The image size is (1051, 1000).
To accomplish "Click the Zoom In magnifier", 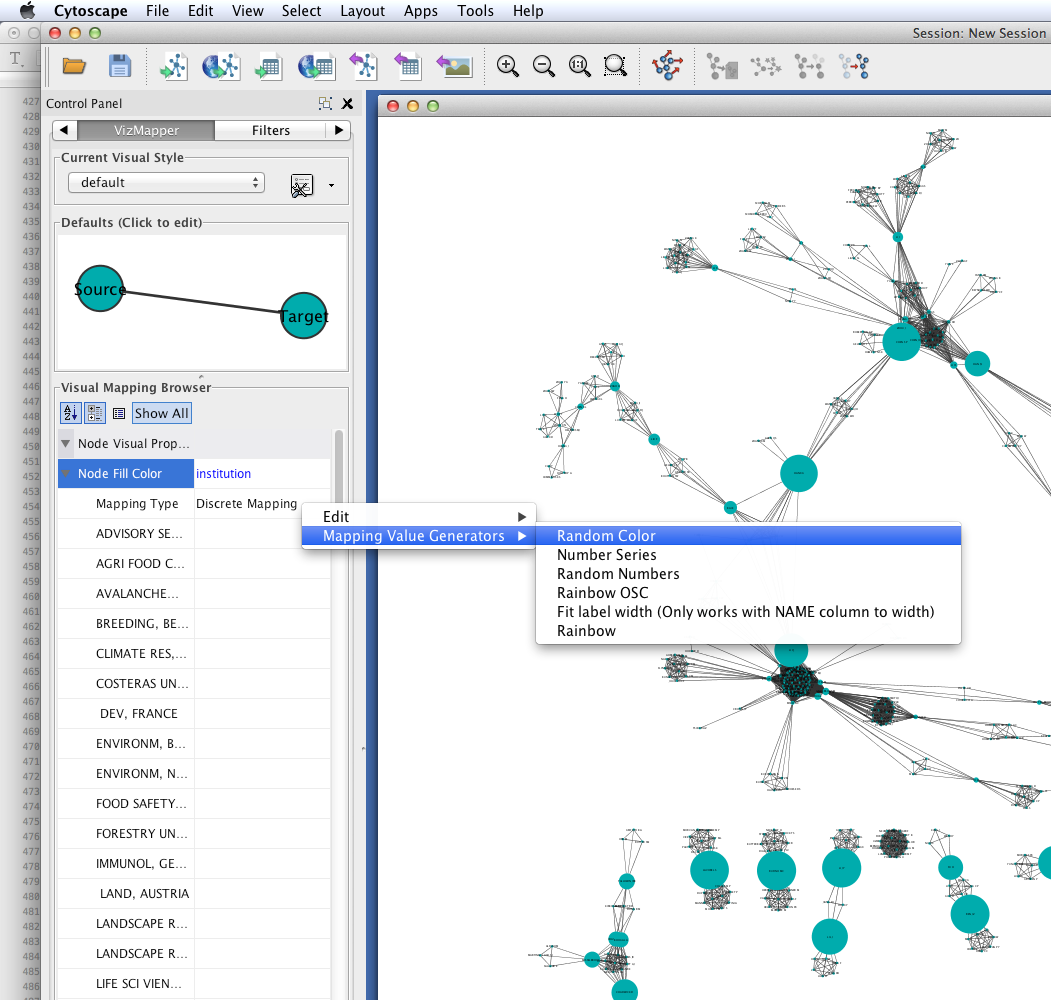I will [x=507, y=66].
